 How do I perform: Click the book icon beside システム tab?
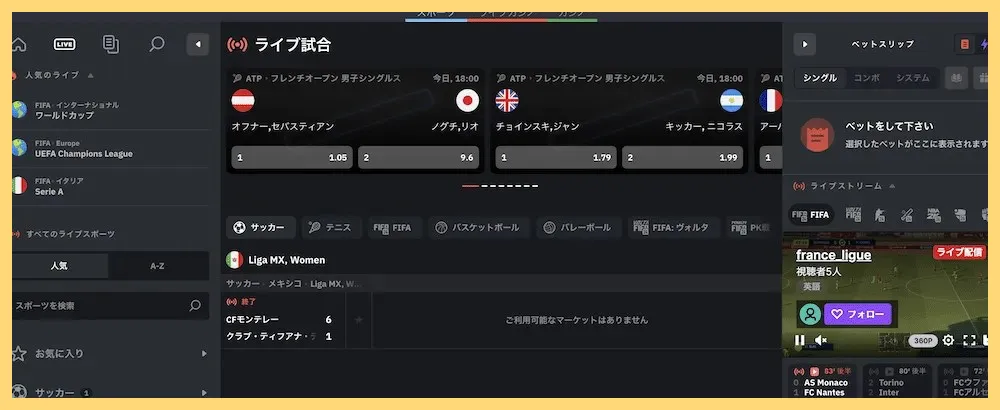(x=956, y=78)
